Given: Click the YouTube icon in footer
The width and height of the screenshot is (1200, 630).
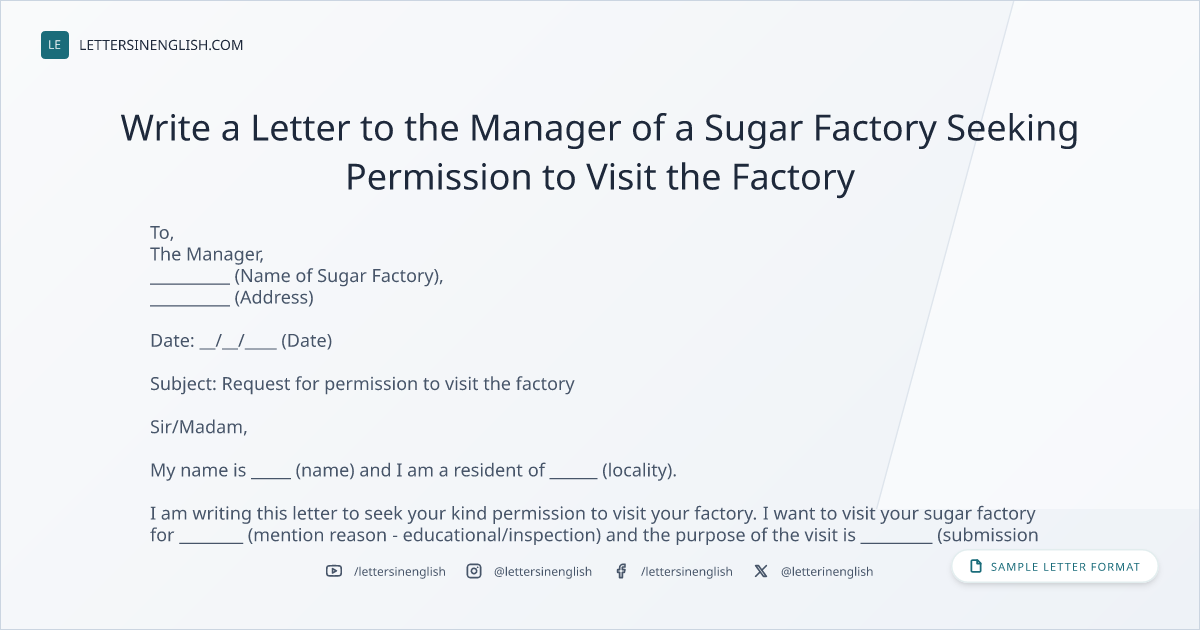Looking at the screenshot, I should (334, 571).
